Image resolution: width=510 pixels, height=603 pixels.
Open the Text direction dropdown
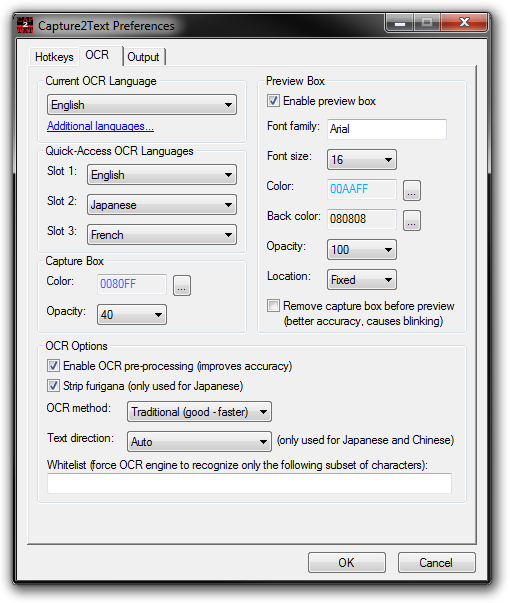click(x=199, y=441)
